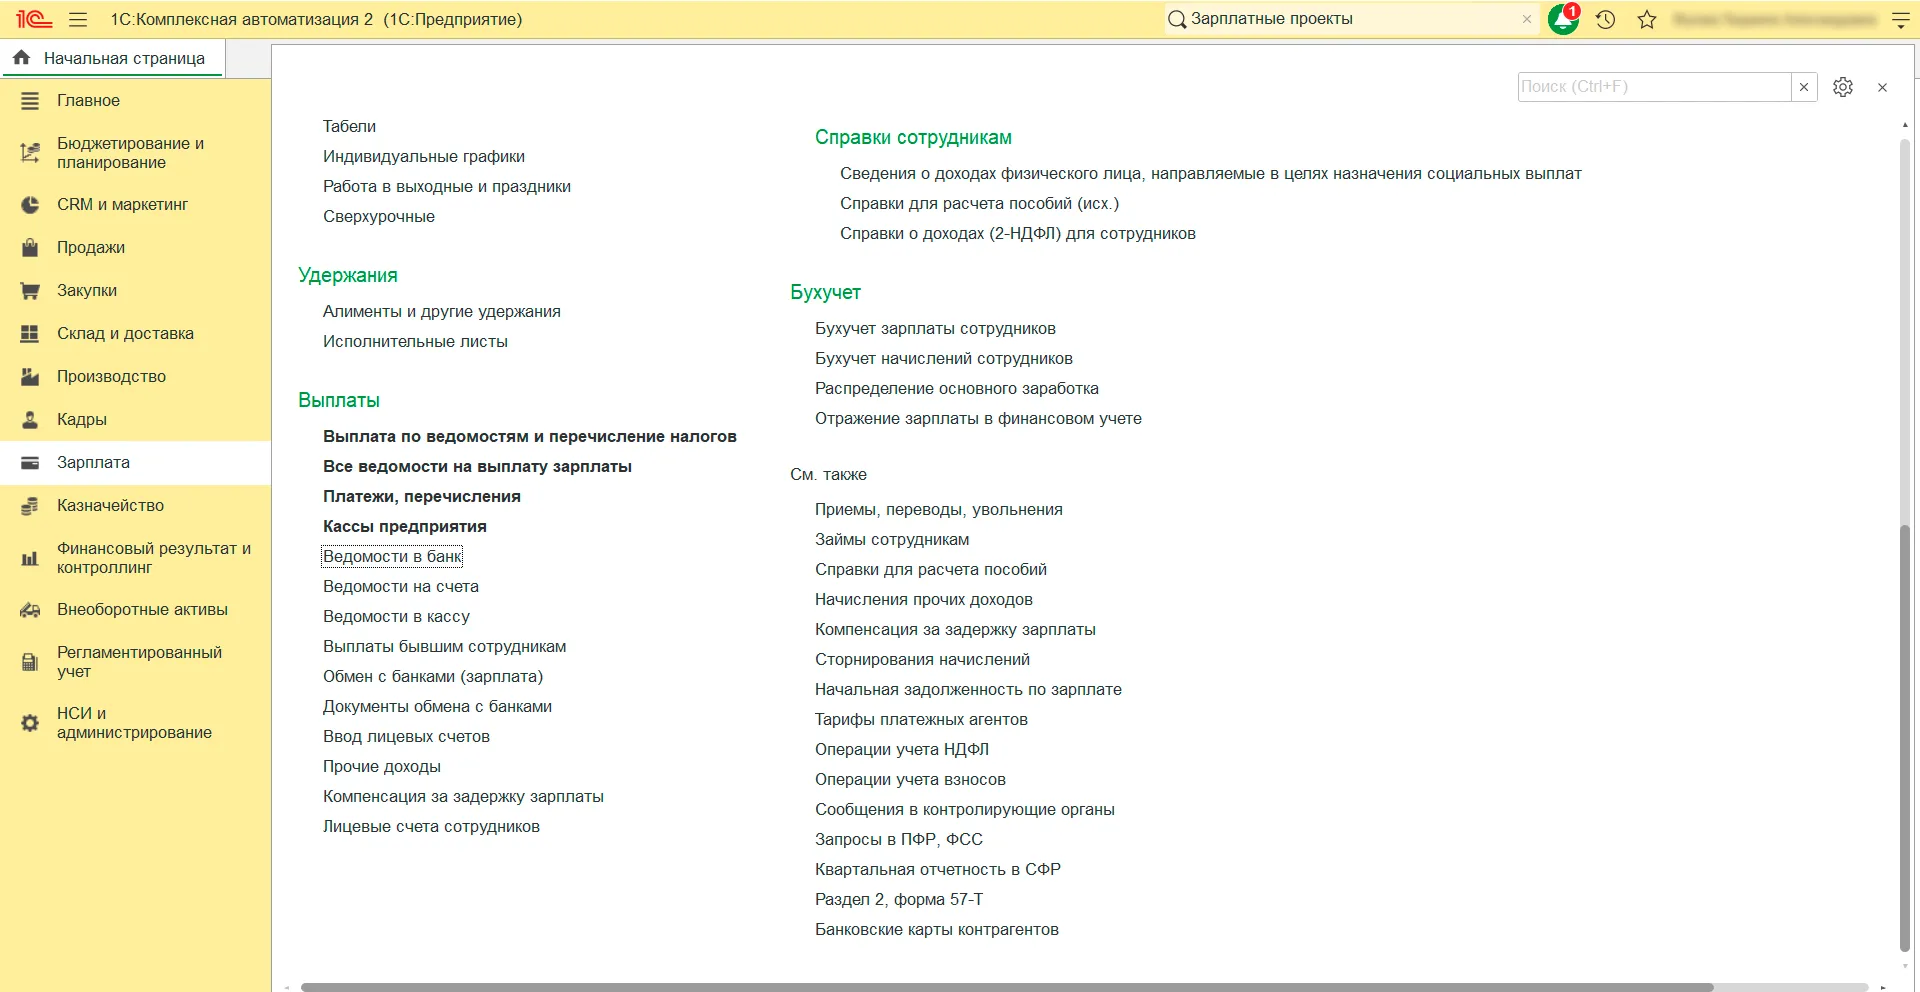Viewport: 1920px width, 992px height.
Task: Open favorites star icon
Action: coord(1647,20)
